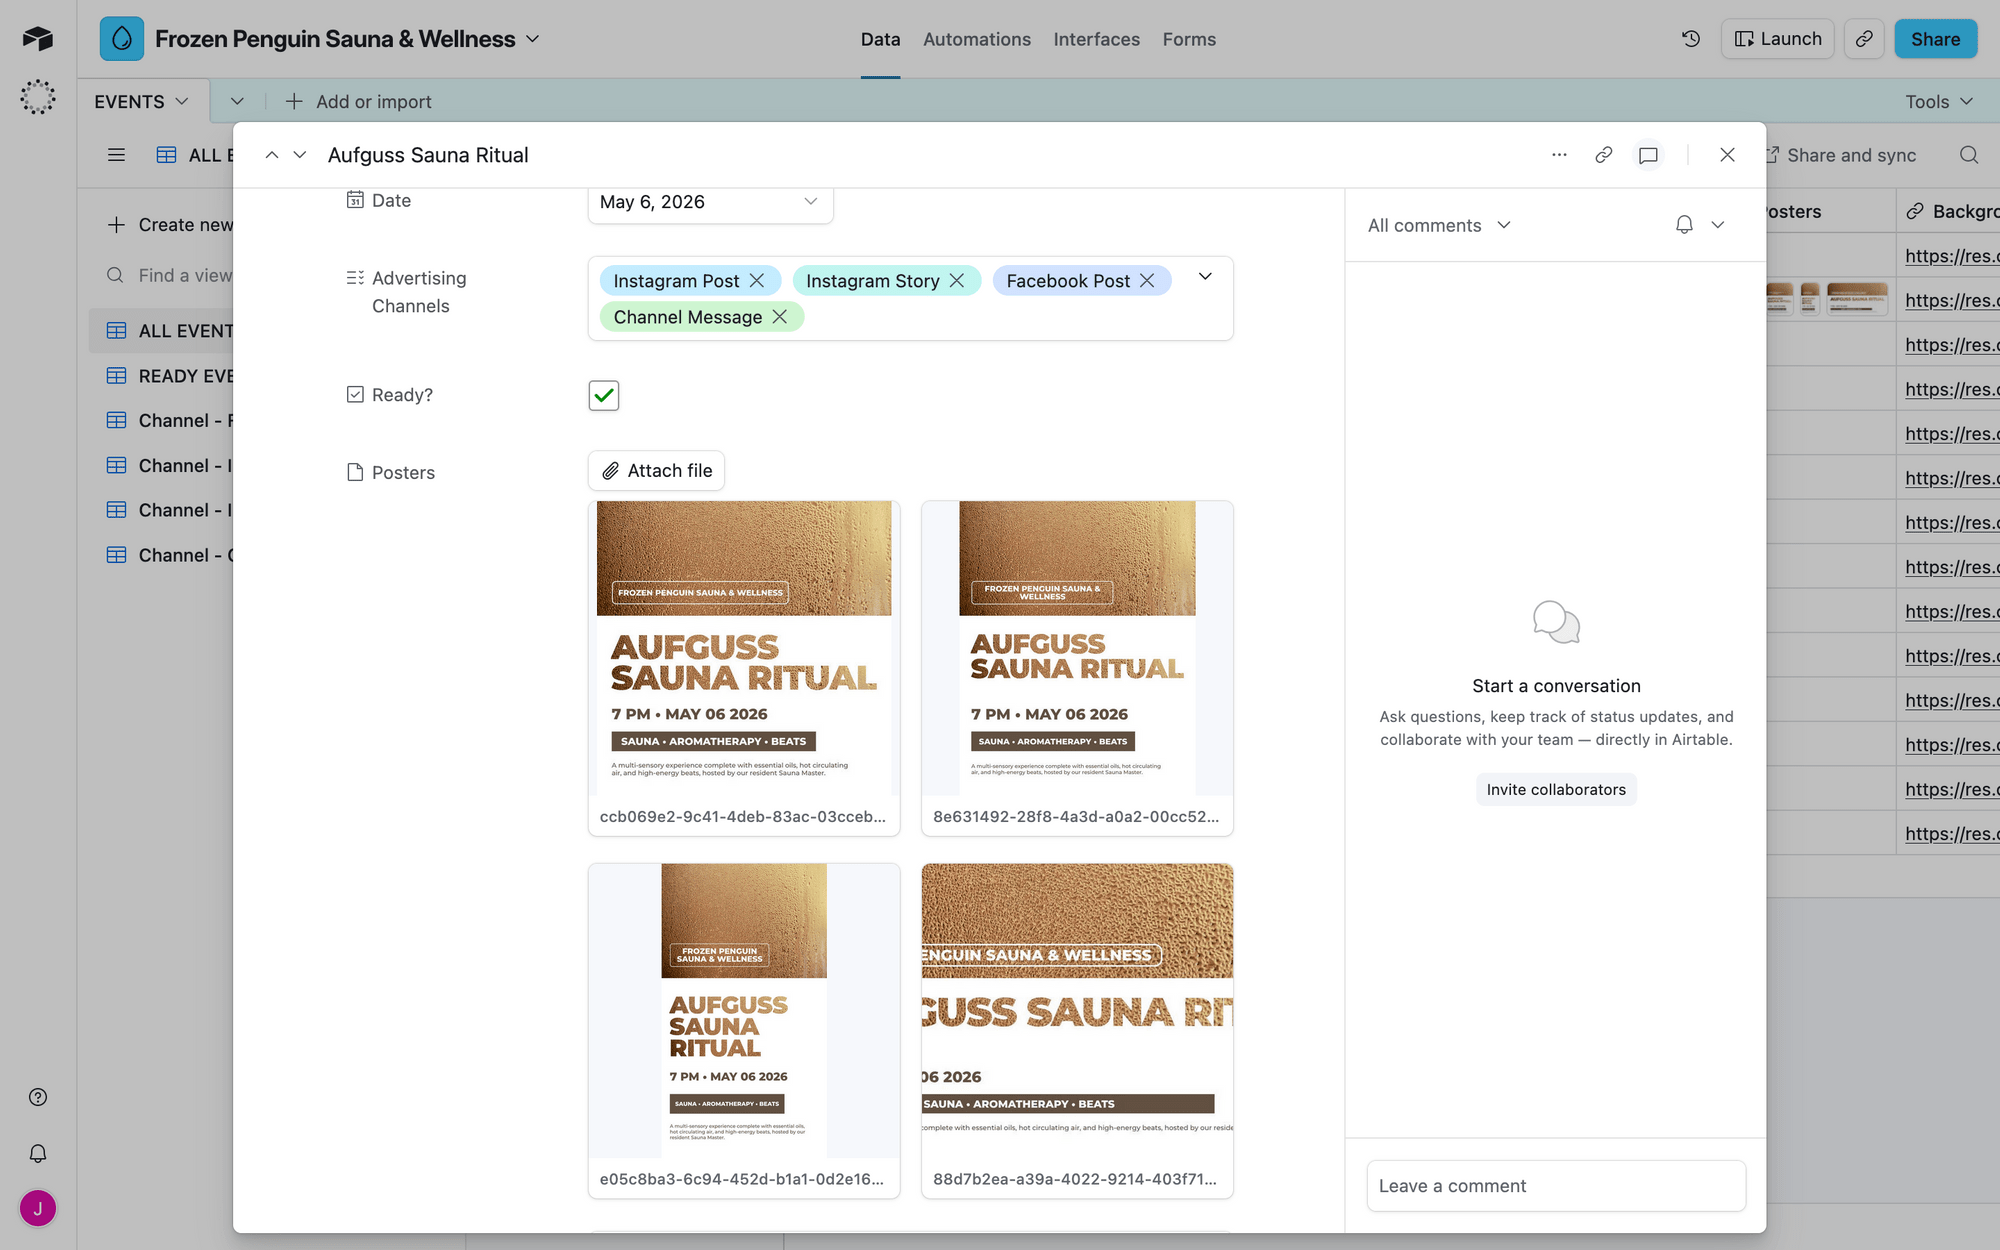Click the Airtable home logo icon
The width and height of the screenshot is (2000, 1250).
[x=38, y=39]
